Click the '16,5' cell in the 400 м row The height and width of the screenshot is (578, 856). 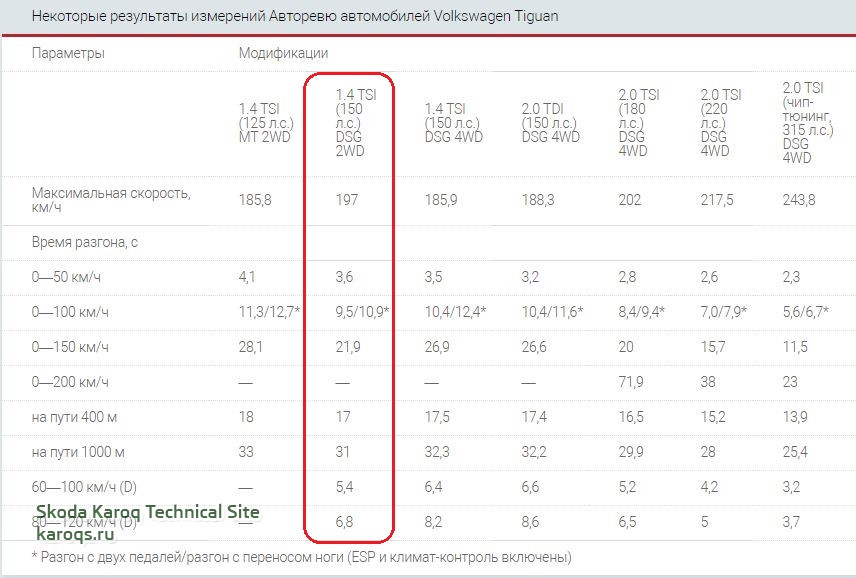[631, 417]
